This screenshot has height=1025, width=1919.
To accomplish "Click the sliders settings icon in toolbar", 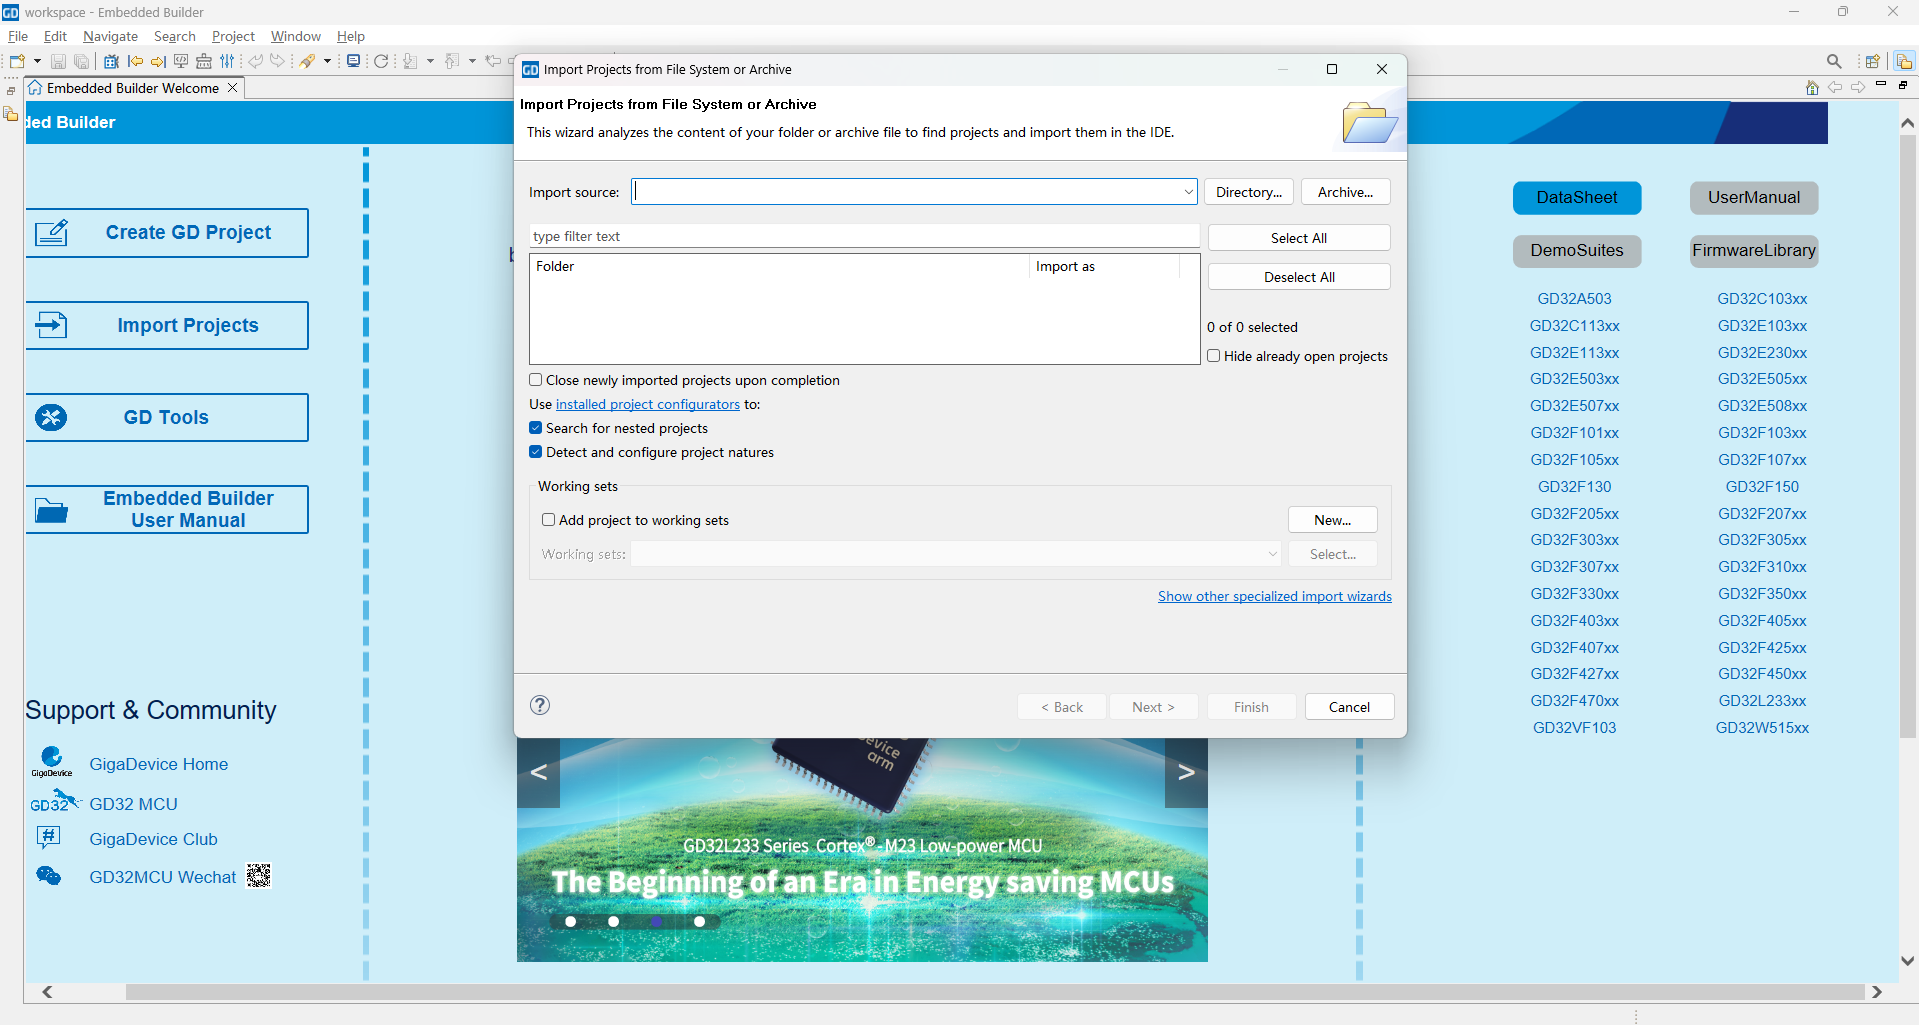I will [x=227, y=61].
